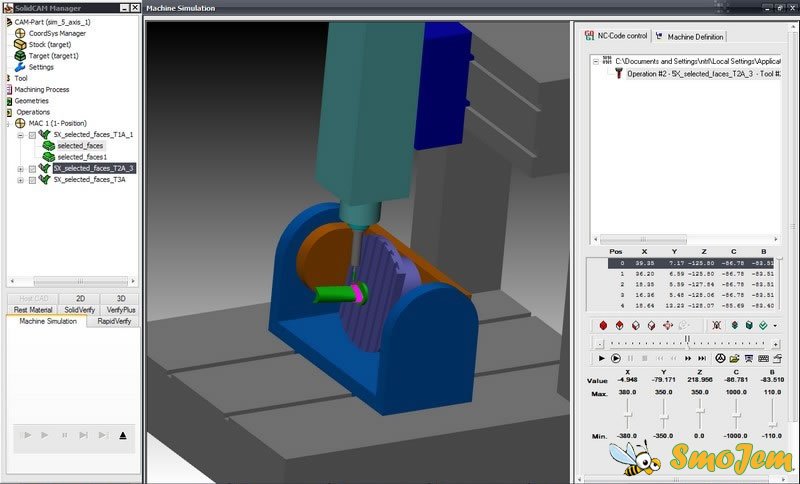Click the green Target (target1) icon
Viewport: 800px width, 484px height.
coord(20,56)
